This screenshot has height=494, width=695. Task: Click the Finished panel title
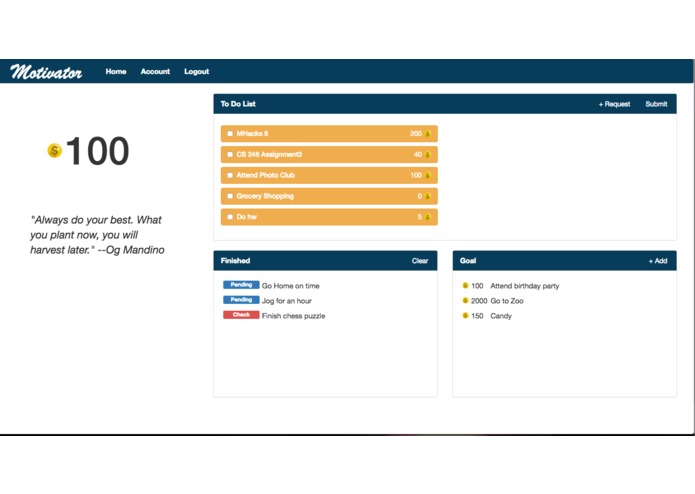(235, 261)
